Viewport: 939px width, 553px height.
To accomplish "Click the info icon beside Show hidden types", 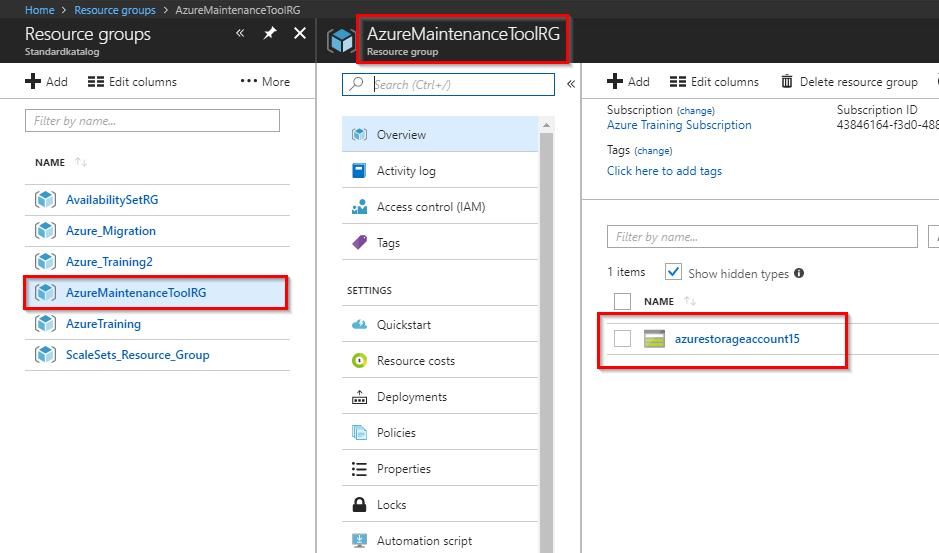I will pyautogui.click(x=799, y=273).
